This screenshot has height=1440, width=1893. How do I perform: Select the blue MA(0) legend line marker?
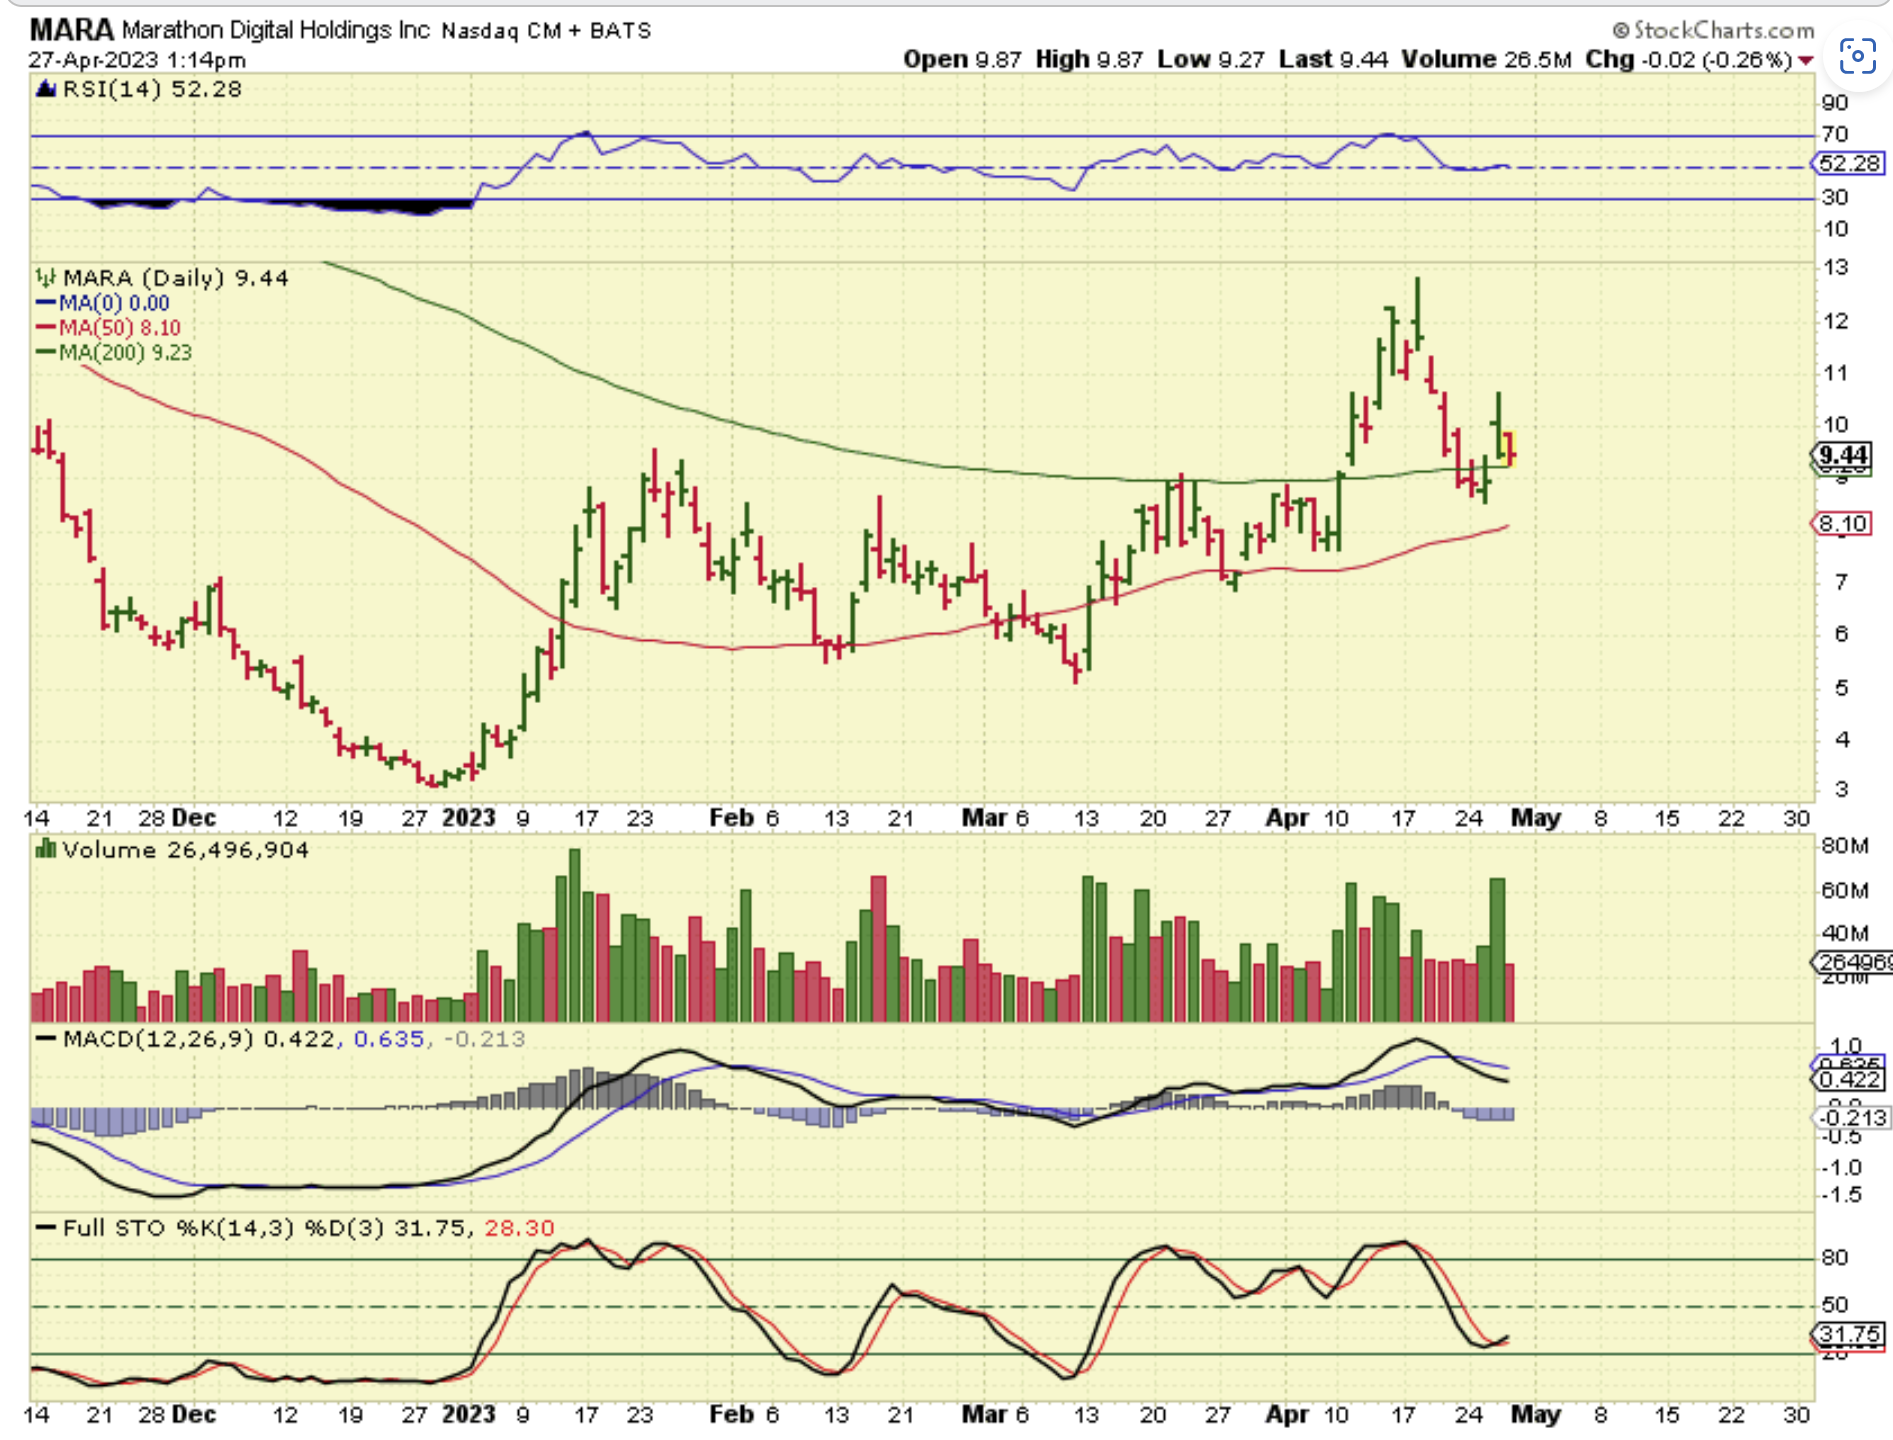pos(46,303)
